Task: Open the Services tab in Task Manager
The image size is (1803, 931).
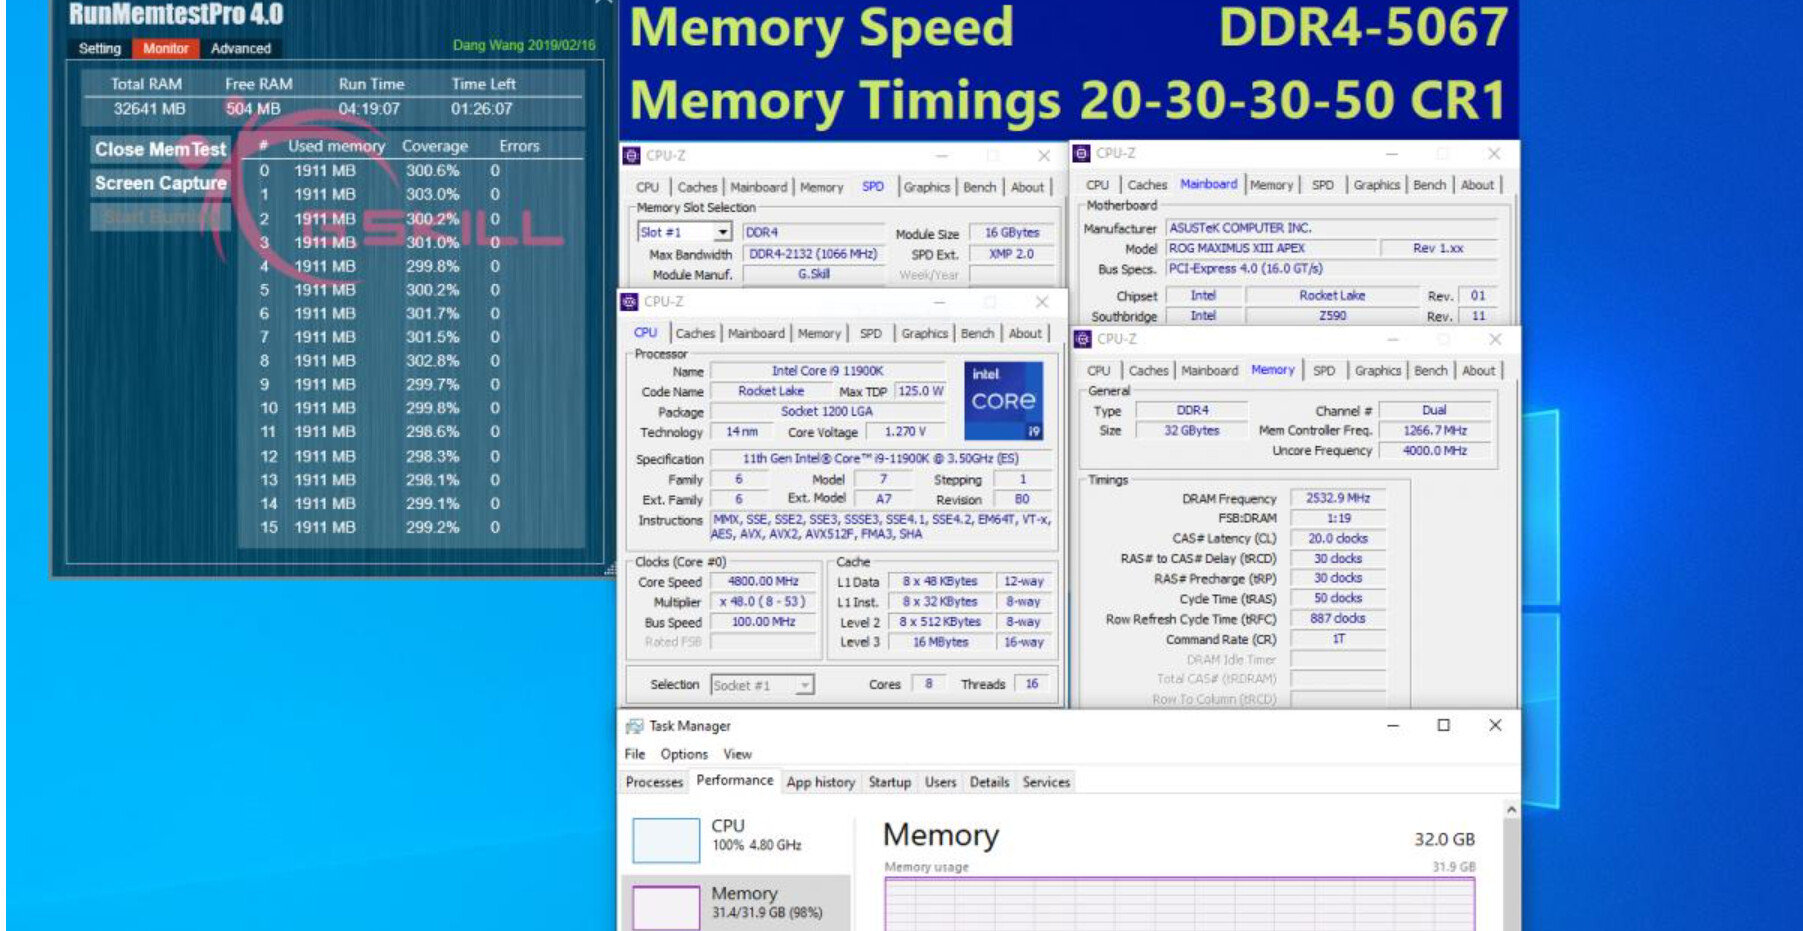Action: [1046, 783]
